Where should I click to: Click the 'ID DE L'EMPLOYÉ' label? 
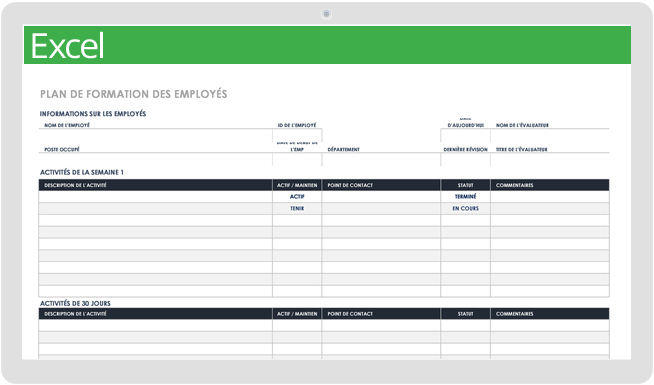297,125
